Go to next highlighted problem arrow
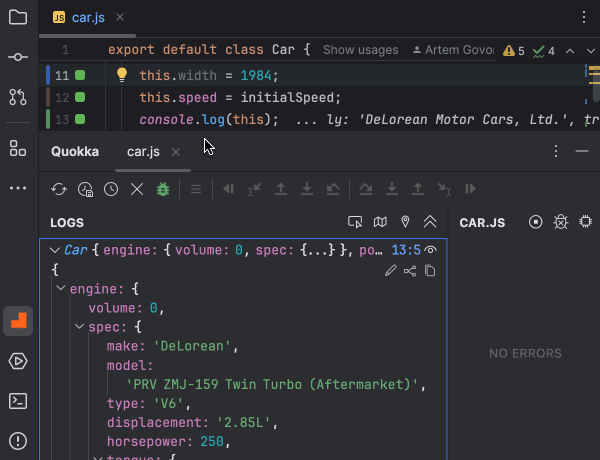600x460 pixels. [x=591, y=51]
